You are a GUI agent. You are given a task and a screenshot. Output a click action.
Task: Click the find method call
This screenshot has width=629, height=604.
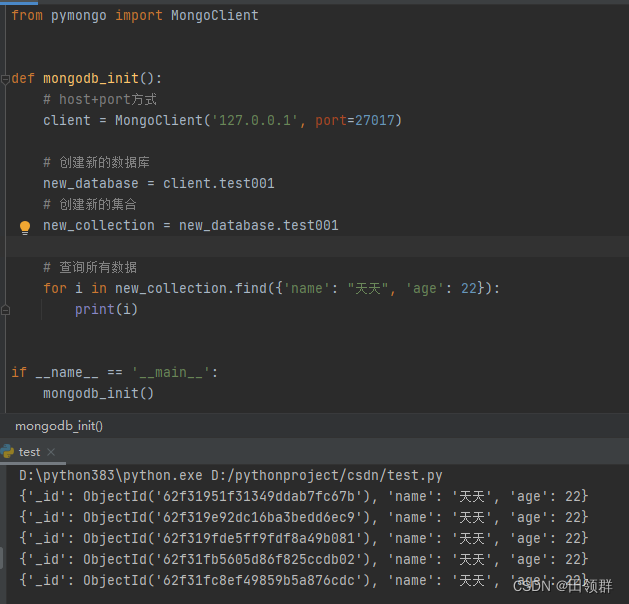[249, 288]
